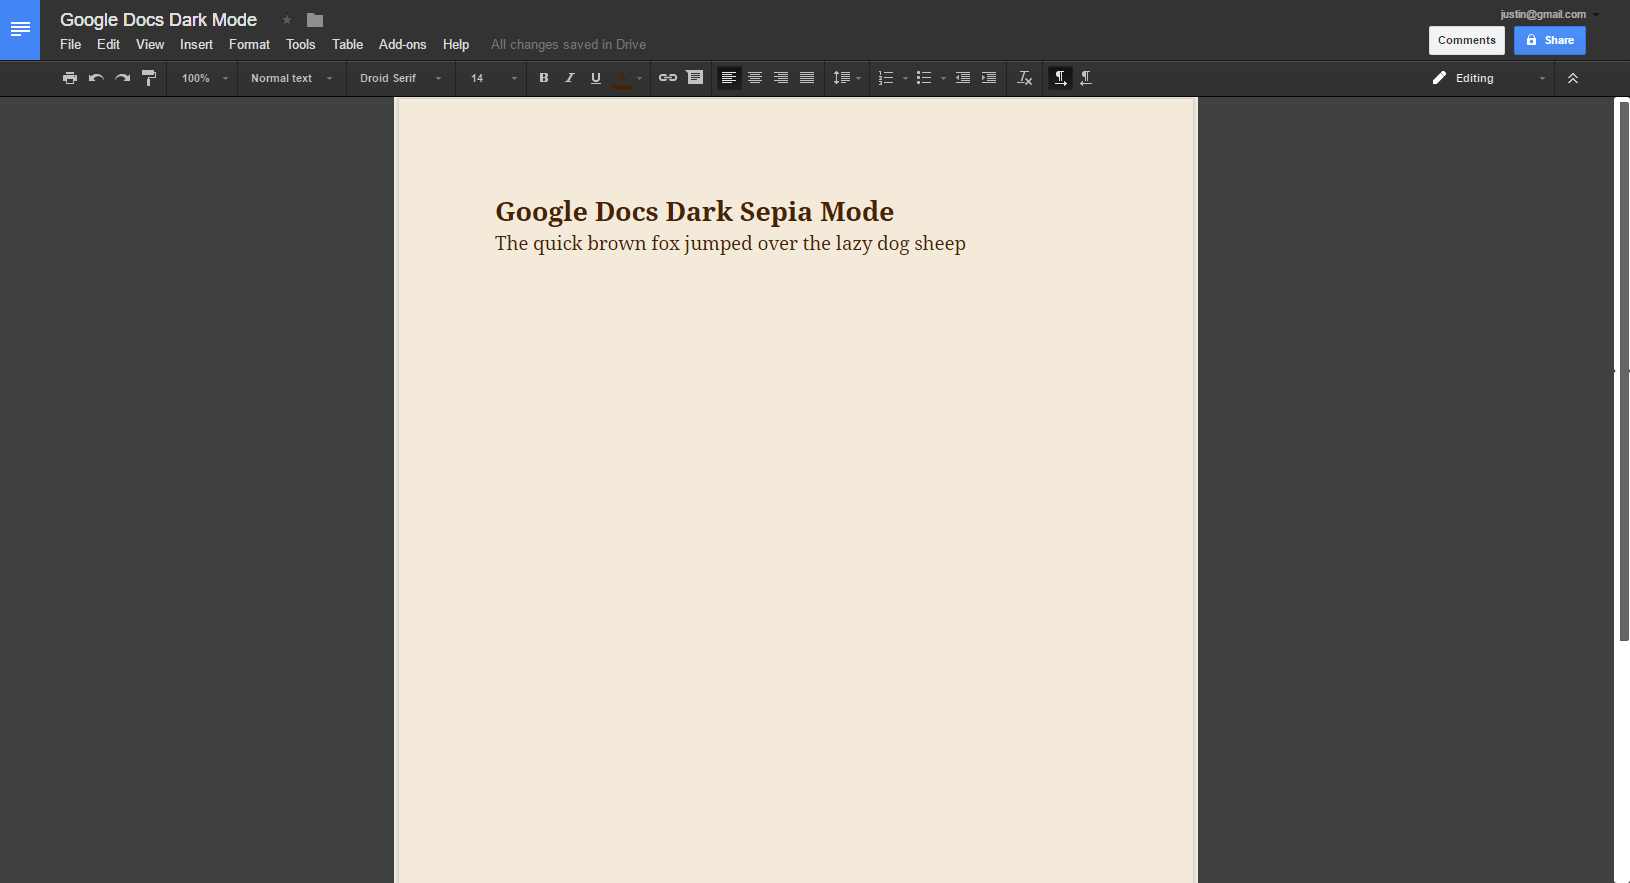The width and height of the screenshot is (1630, 883).
Task: Clear text formatting
Action: [x=1025, y=78]
